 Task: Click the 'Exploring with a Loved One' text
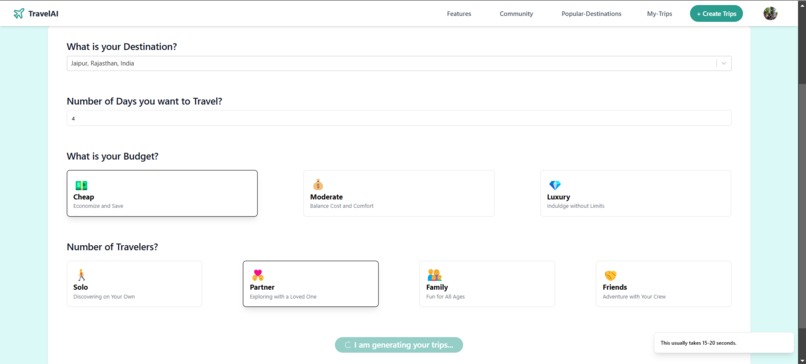[x=283, y=297]
